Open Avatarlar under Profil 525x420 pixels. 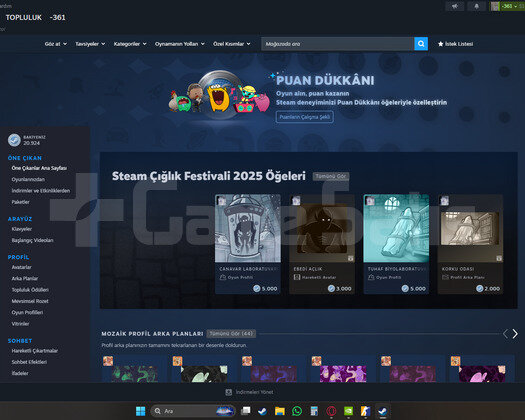(x=21, y=267)
